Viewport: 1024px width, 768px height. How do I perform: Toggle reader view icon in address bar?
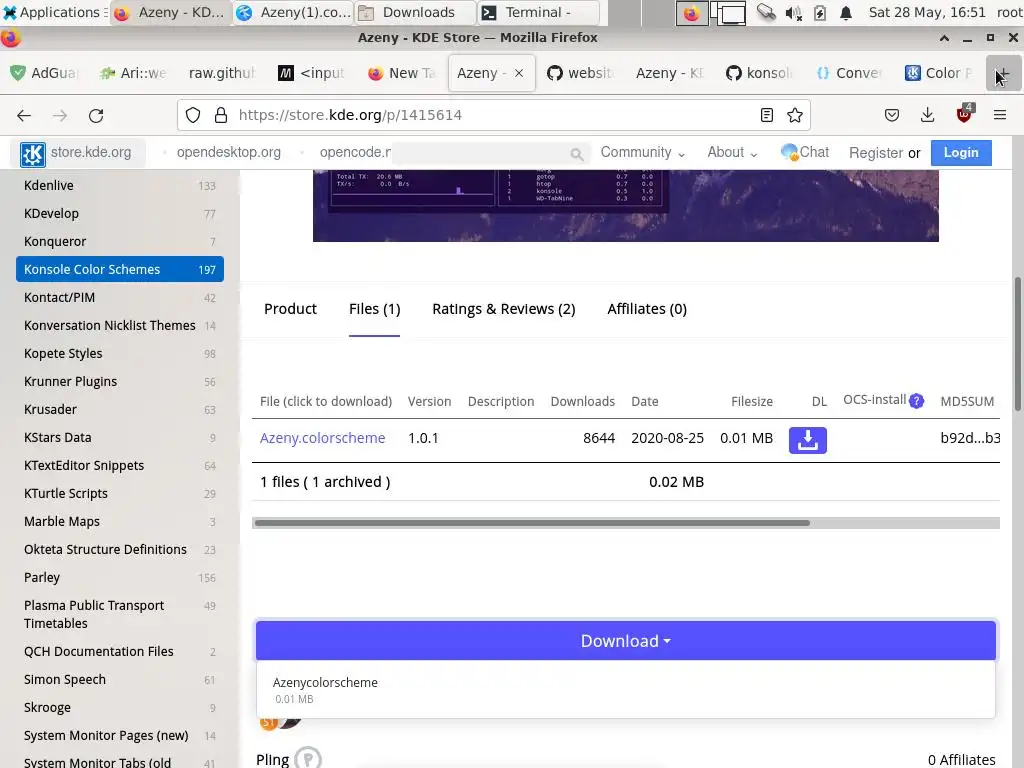point(767,116)
